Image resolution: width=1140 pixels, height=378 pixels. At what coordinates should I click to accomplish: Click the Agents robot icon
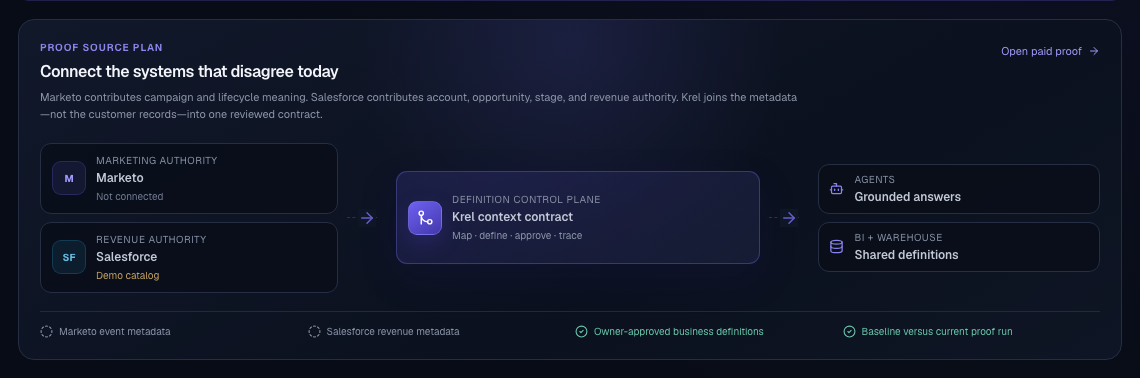836,189
